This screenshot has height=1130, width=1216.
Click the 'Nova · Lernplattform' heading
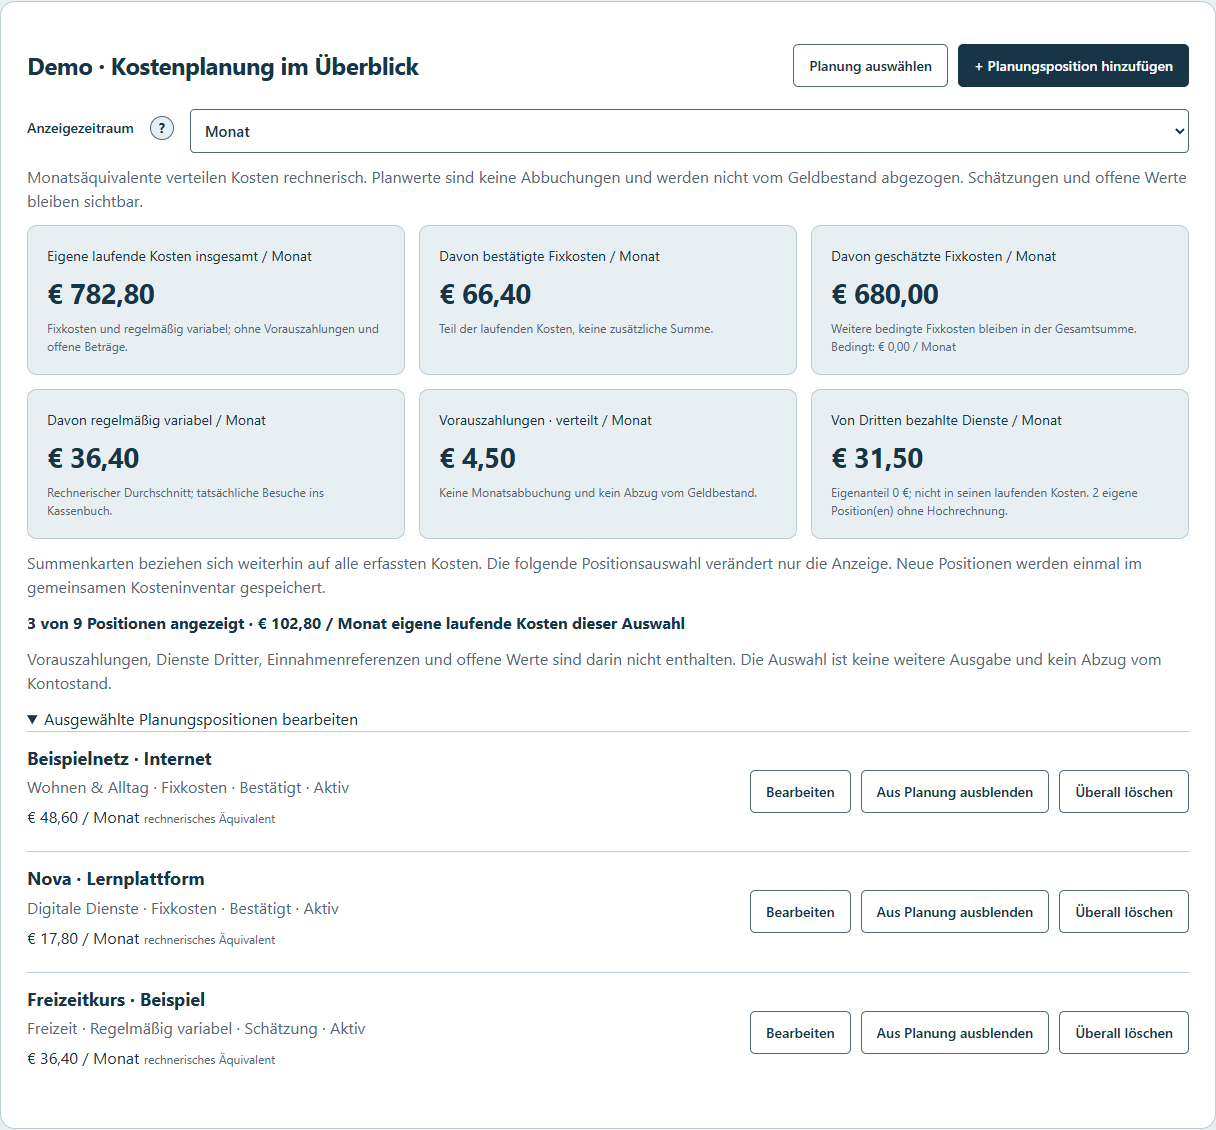(116, 879)
